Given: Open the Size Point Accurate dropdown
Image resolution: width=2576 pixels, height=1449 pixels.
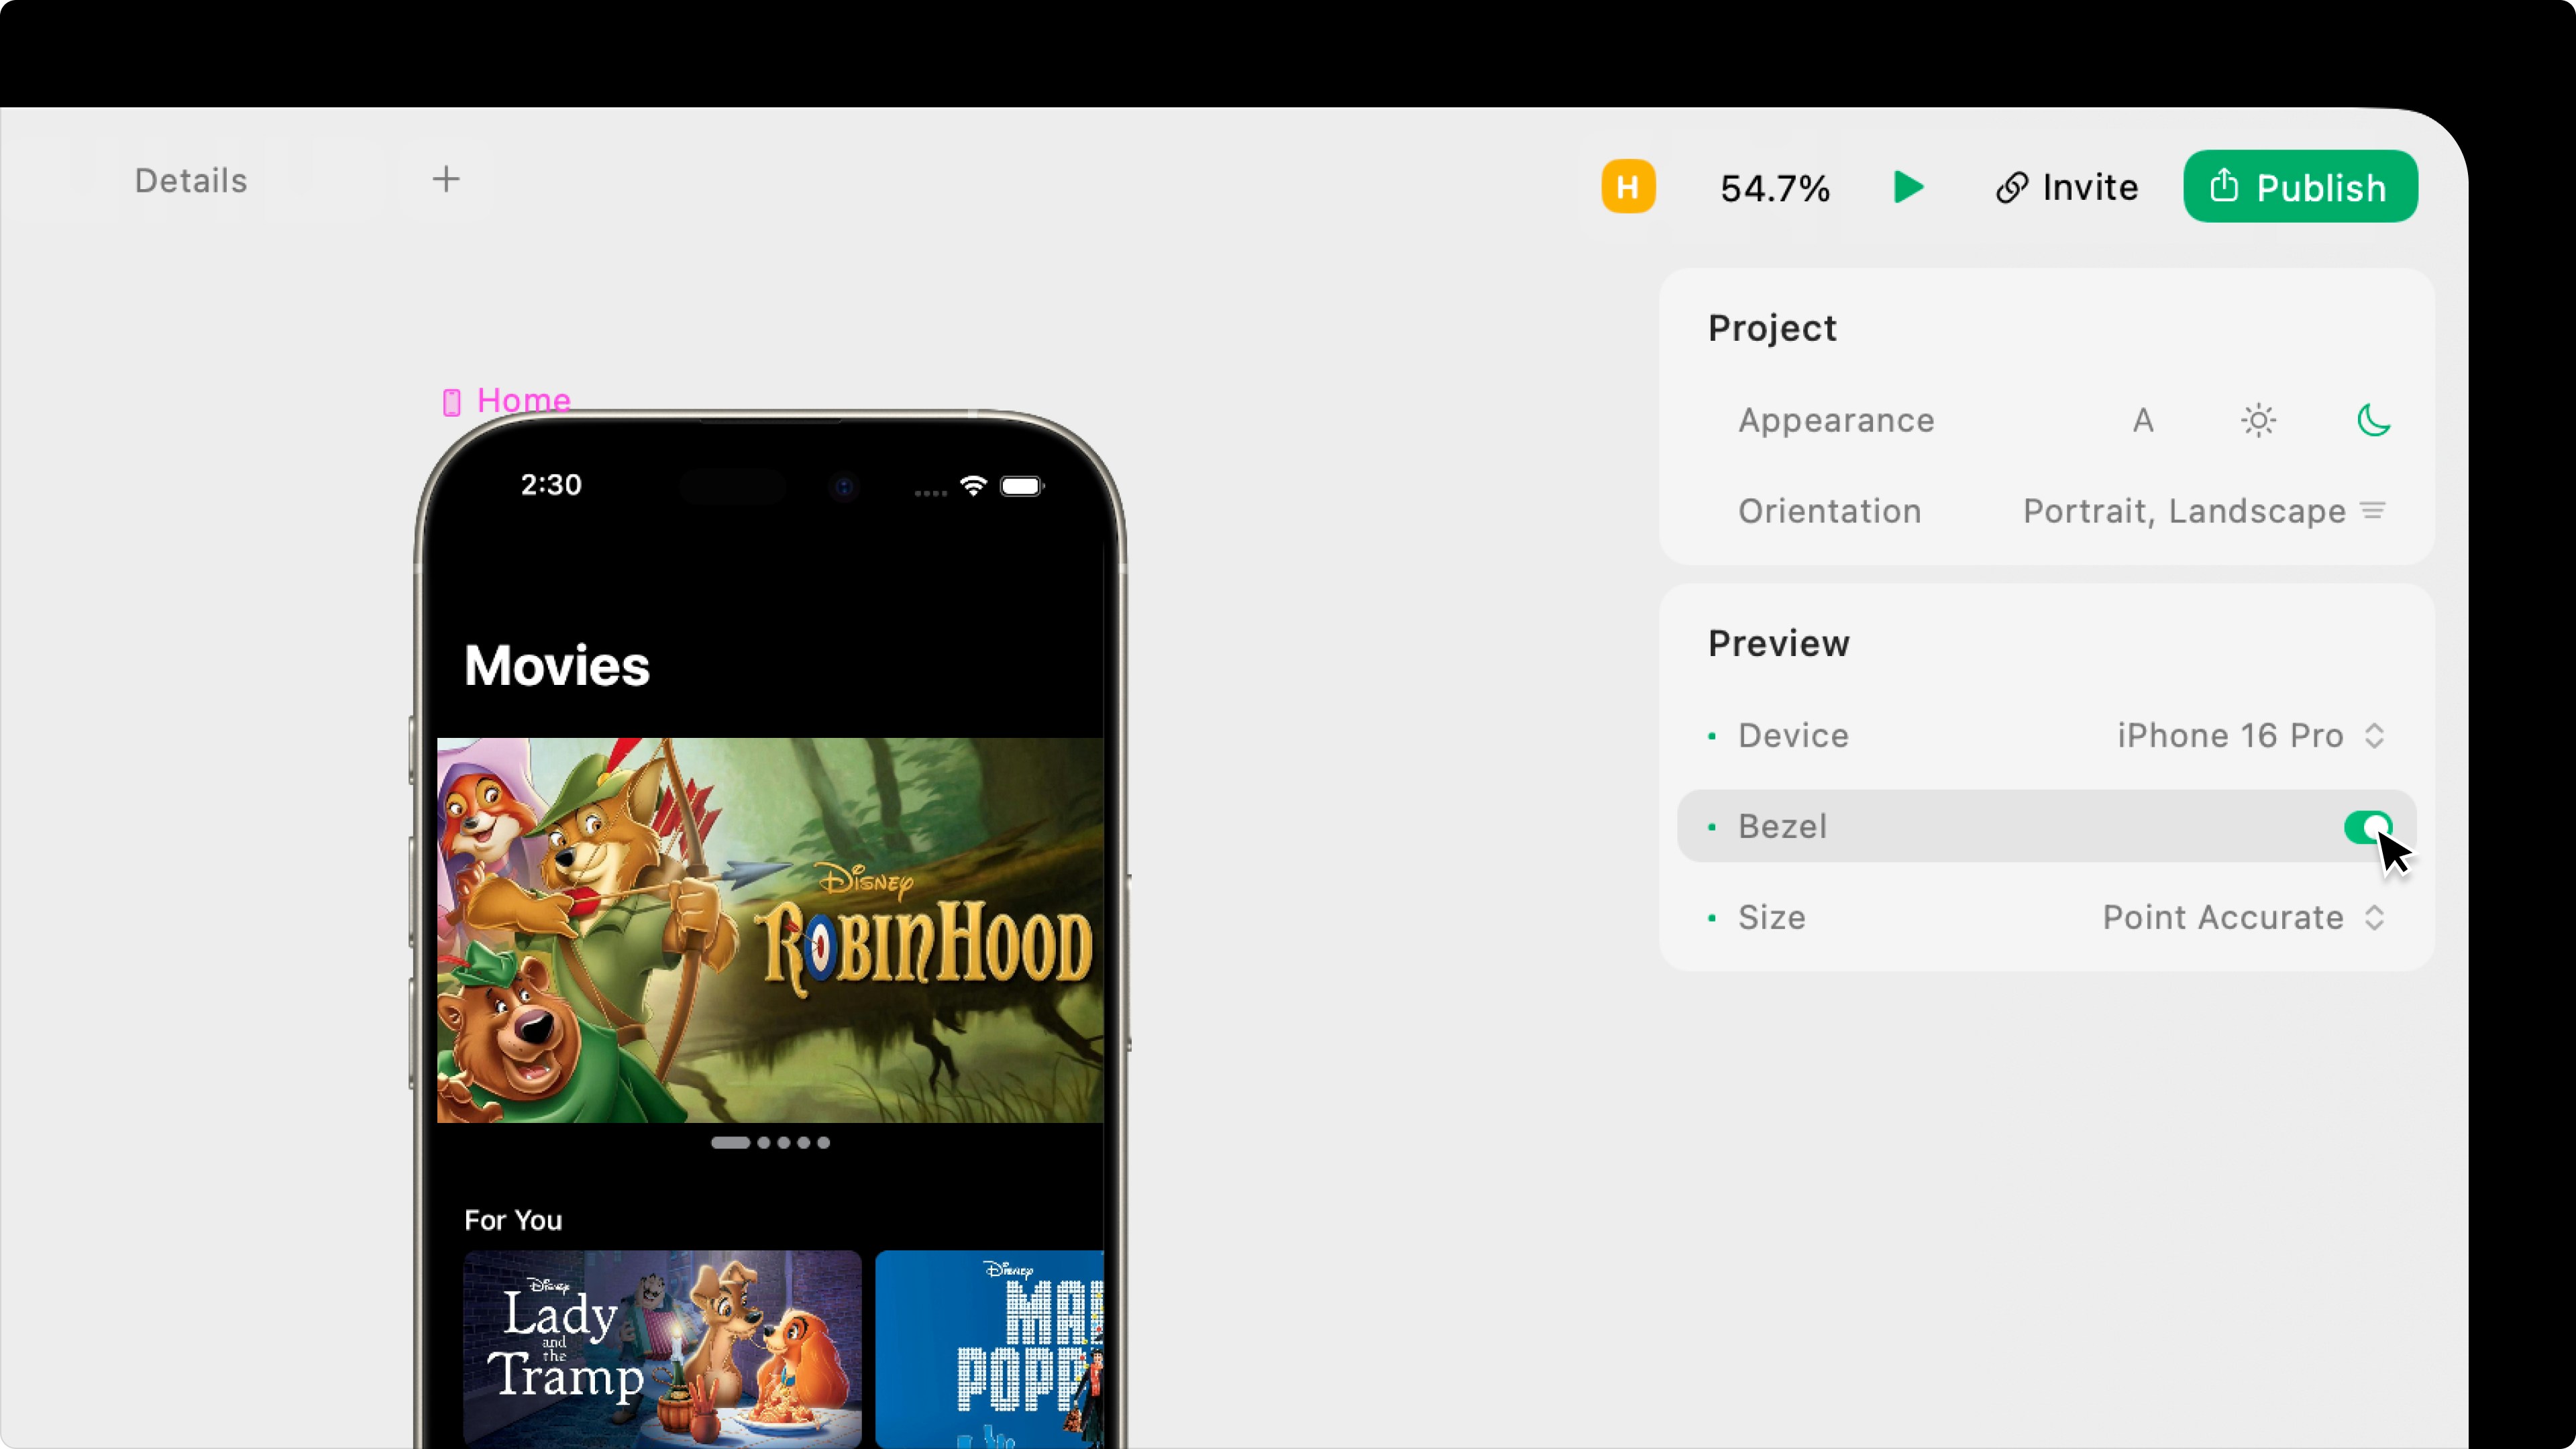Looking at the screenshot, I should pyautogui.click(x=2243, y=918).
